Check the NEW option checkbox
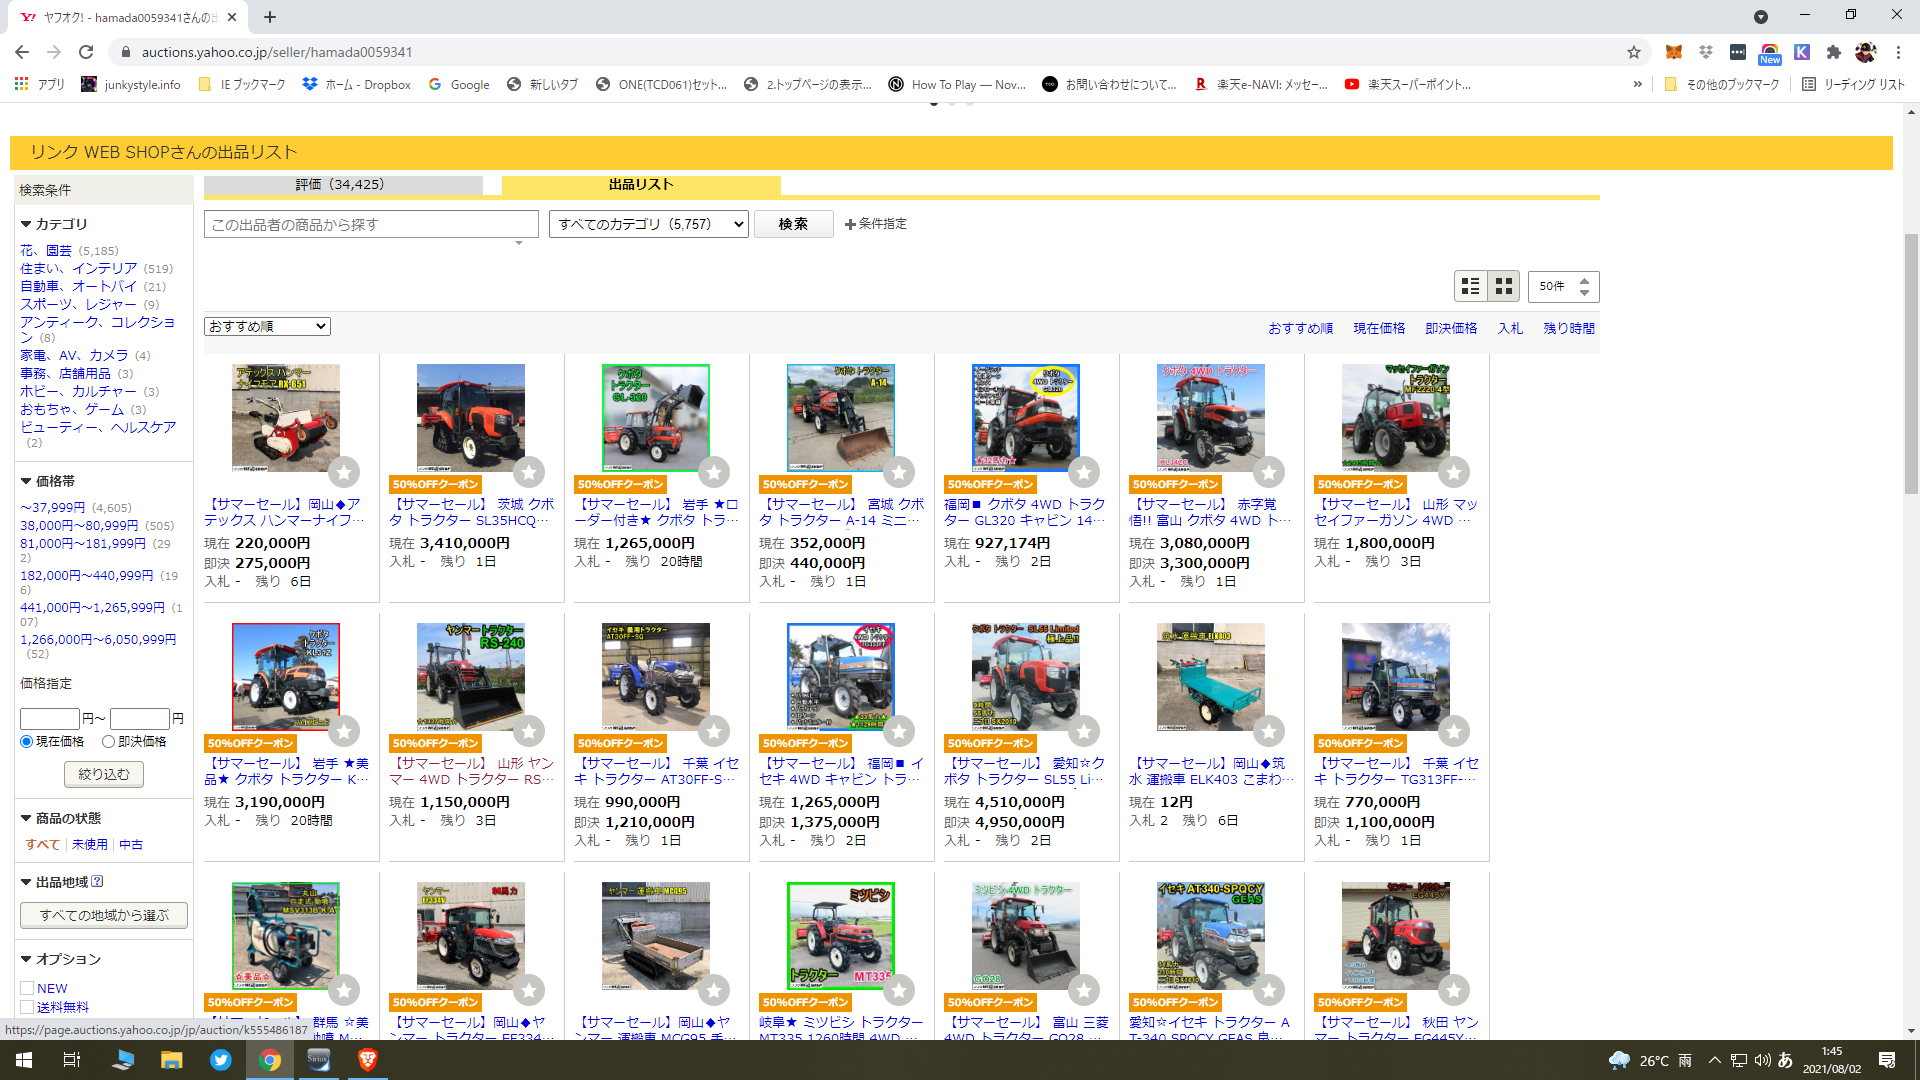This screenshot has height=1080, width=1920. (x=27, y=988)
